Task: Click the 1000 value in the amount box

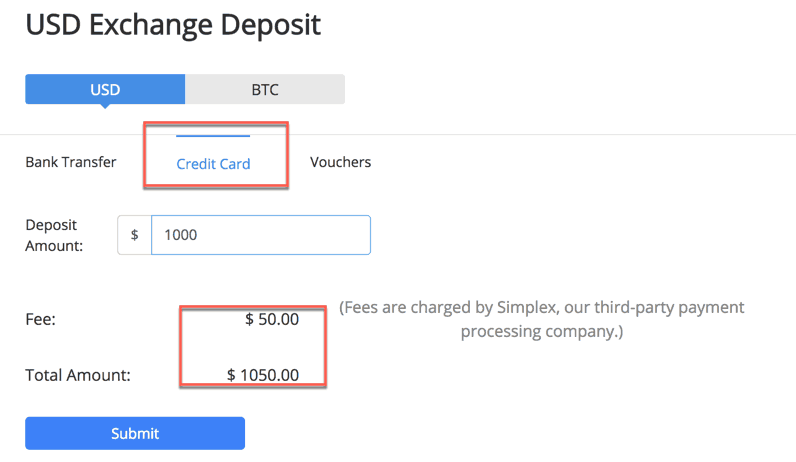Action: pyautogui.click(x=181, y=235)
